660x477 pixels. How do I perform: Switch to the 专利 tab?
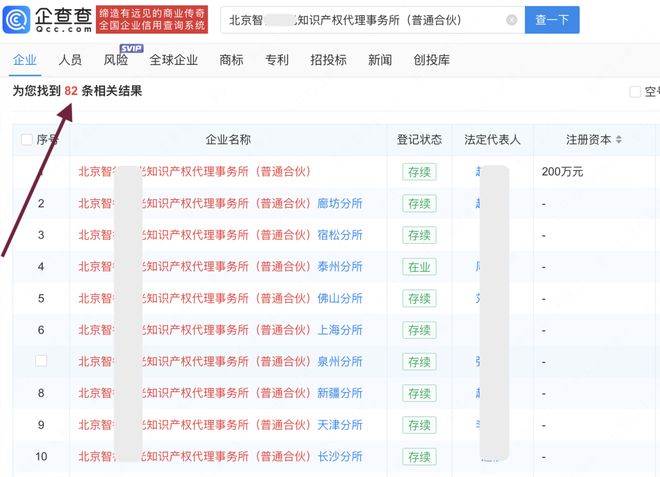pos(277,60)
